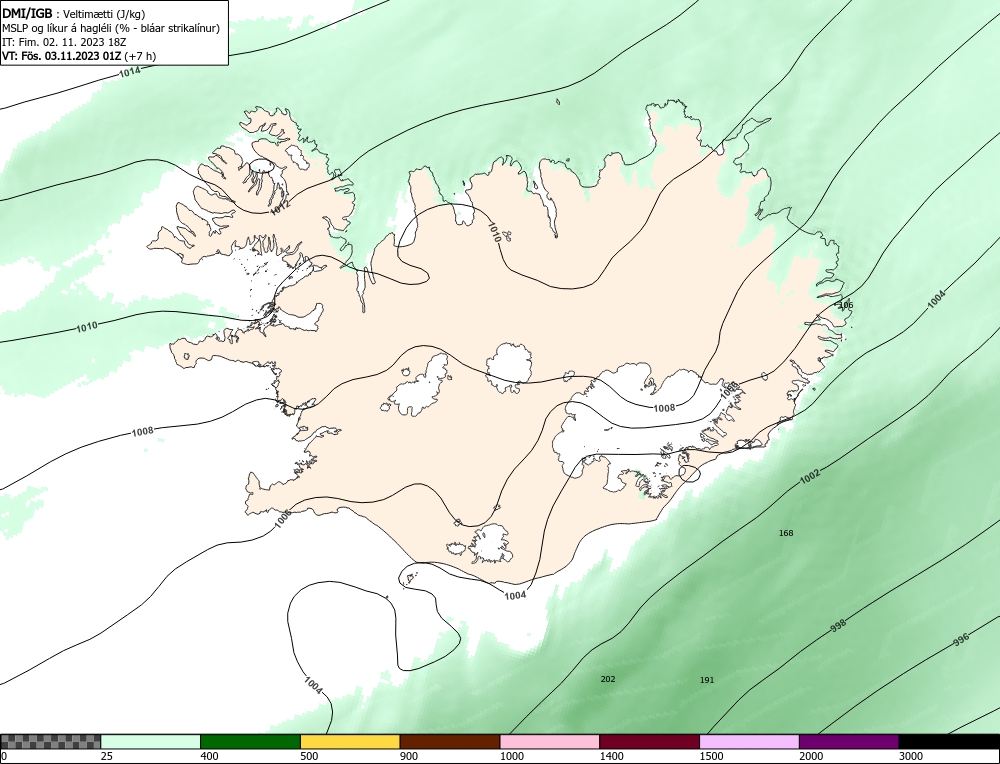Click the "191" value over the ocean
Image resolution: width=1000 pixels, height=764 pixels.
click(707, 680)
